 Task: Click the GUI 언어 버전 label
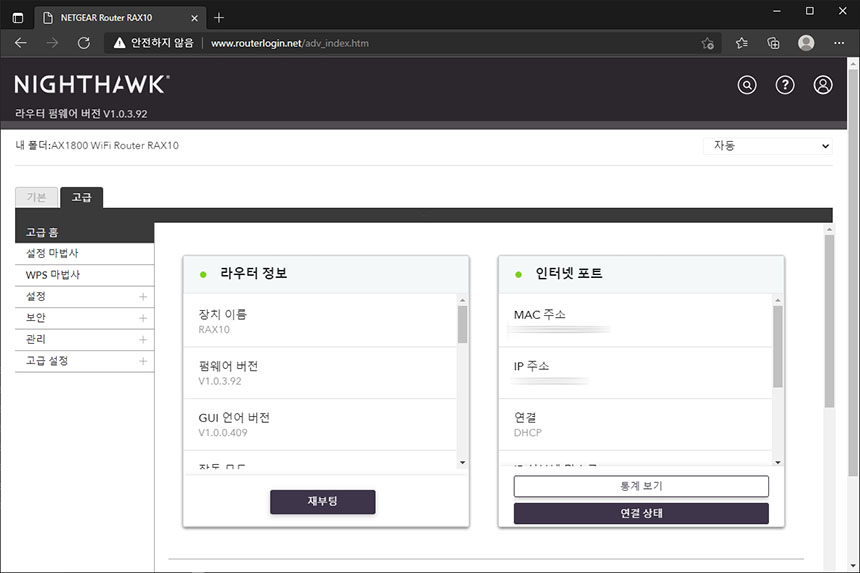[234, 418]
